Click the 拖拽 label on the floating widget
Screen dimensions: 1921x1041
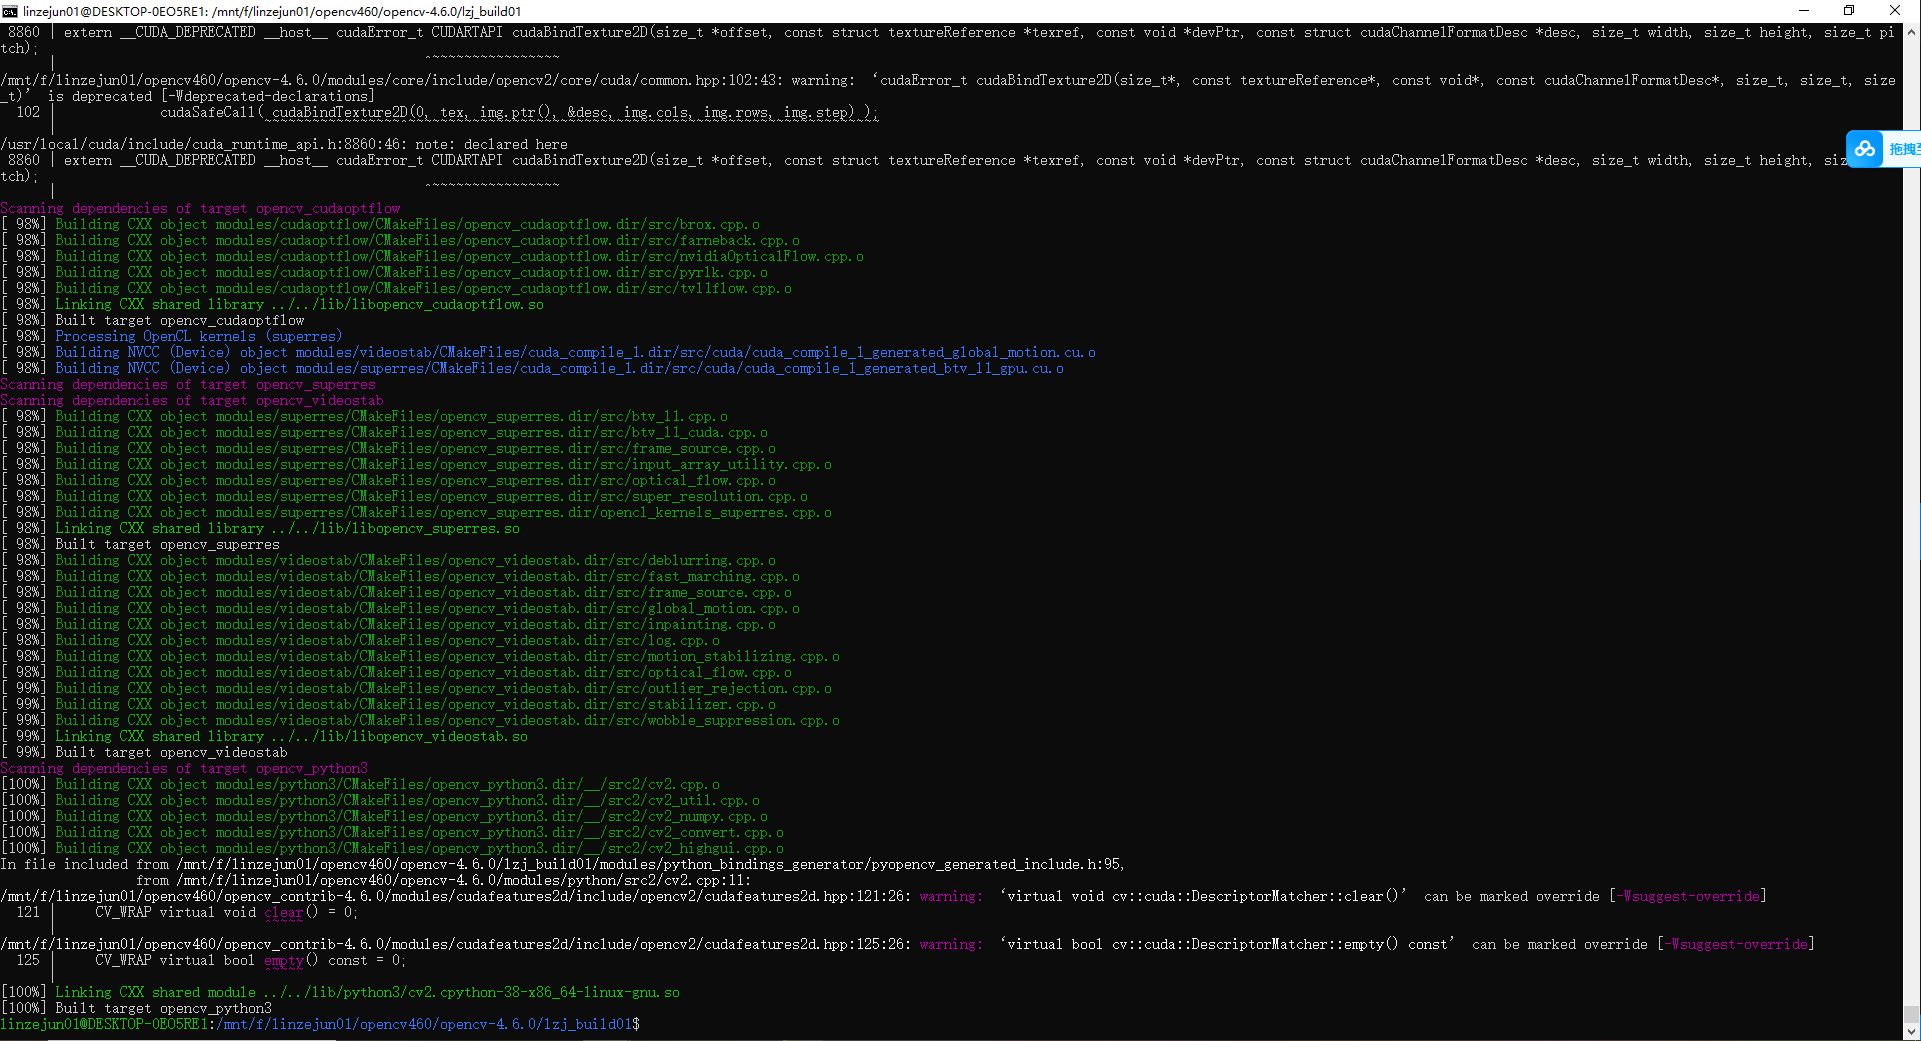1903,148
